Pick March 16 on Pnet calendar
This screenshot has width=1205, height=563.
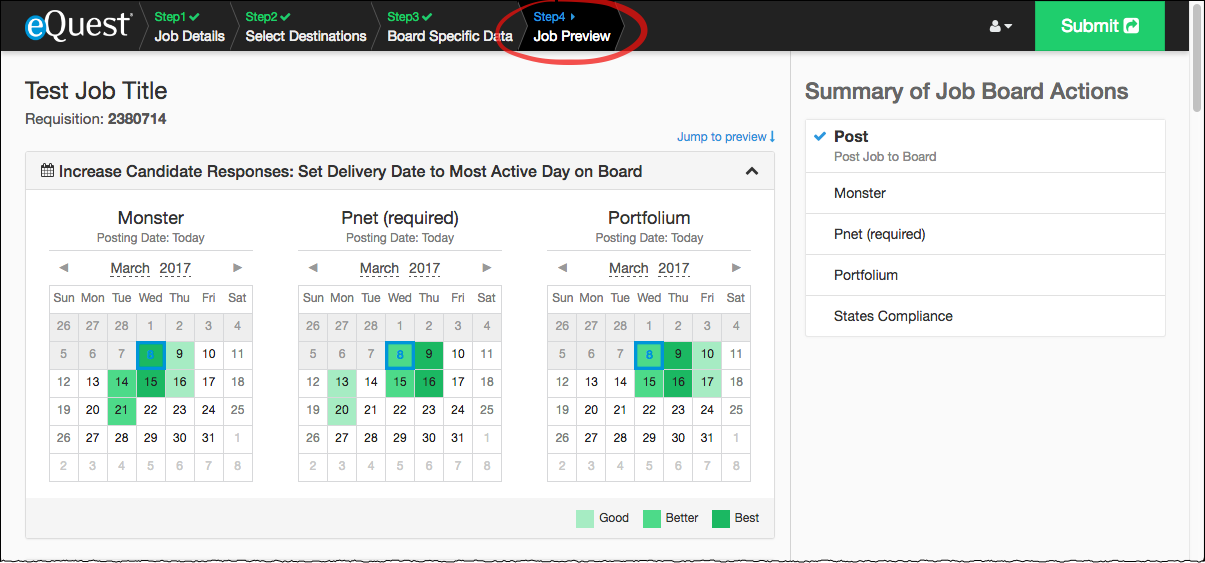(429, 382)
